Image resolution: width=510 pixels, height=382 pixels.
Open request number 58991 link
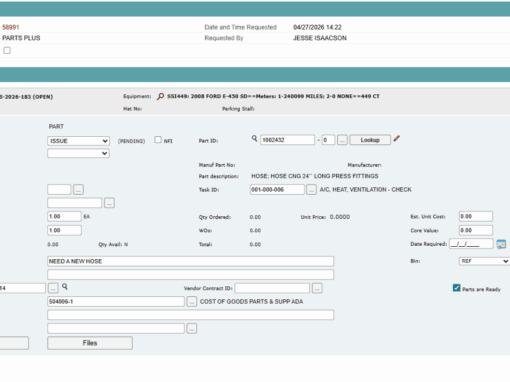click(11, 27)
